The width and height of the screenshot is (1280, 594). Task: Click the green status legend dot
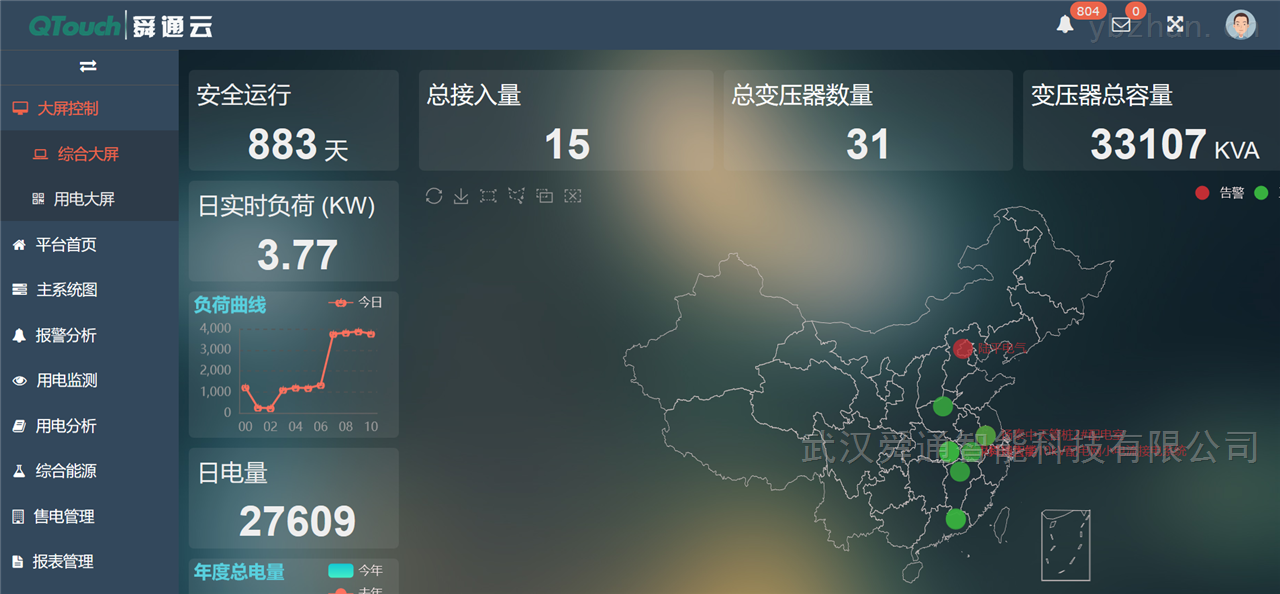click(x=1259, y=192)
